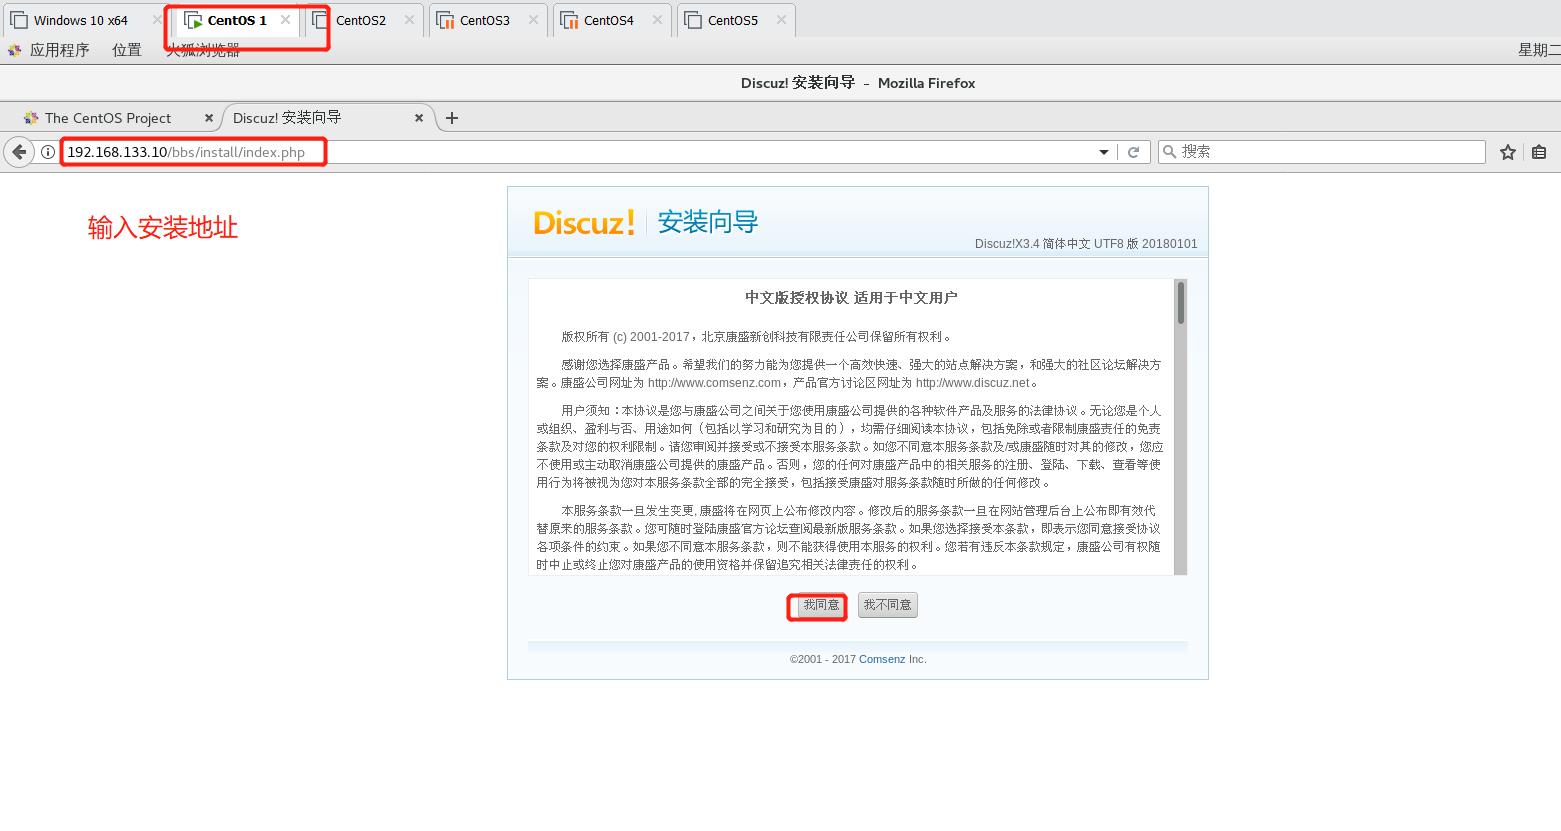Reload the current page
The width and height of the screenshot is (1561, 831).
coord(1133,152)
